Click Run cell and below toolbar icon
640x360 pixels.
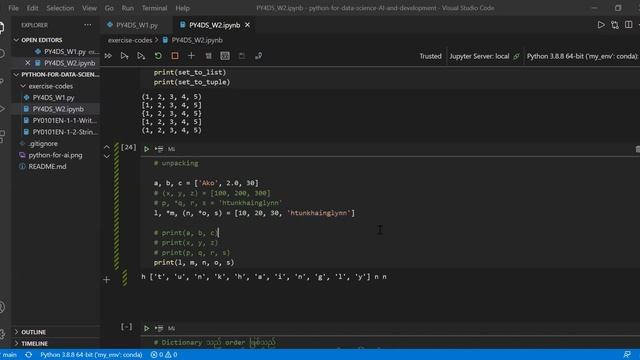[141, 56]
